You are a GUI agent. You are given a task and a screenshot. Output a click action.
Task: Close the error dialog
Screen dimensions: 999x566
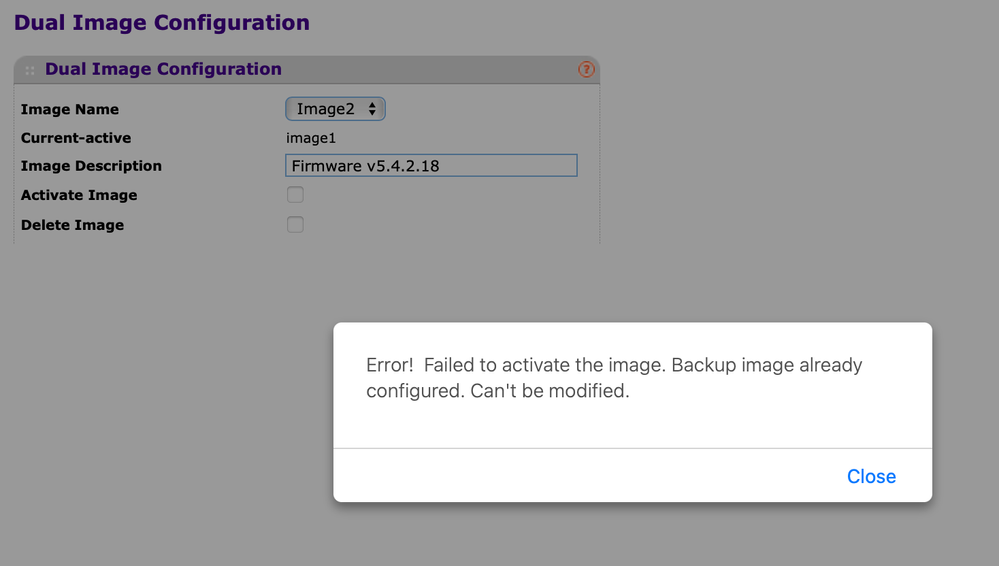[871, 477]
